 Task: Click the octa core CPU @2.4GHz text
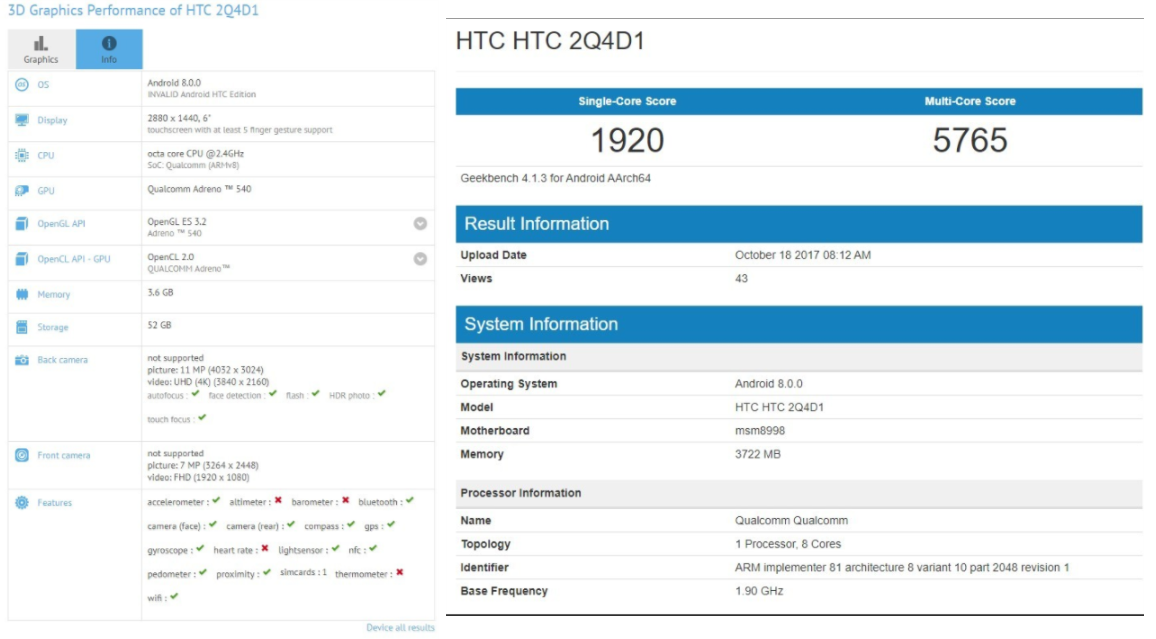[195, 153]
